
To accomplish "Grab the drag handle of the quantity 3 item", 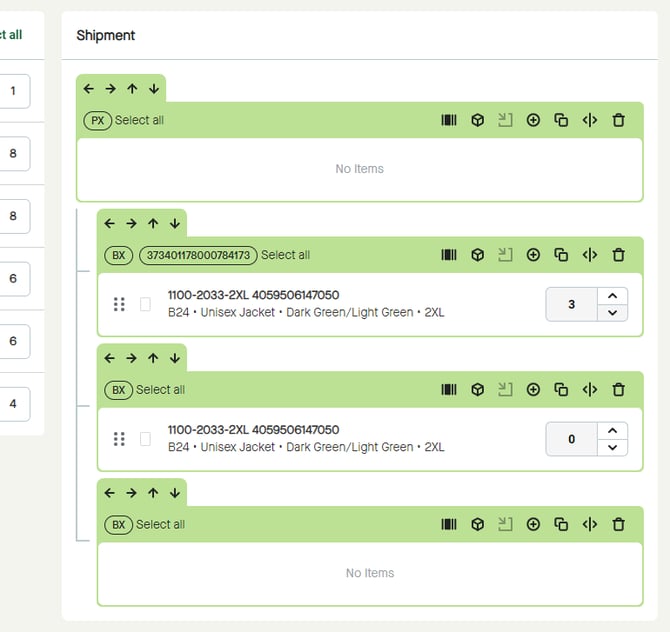I will (x=119, y=304).
